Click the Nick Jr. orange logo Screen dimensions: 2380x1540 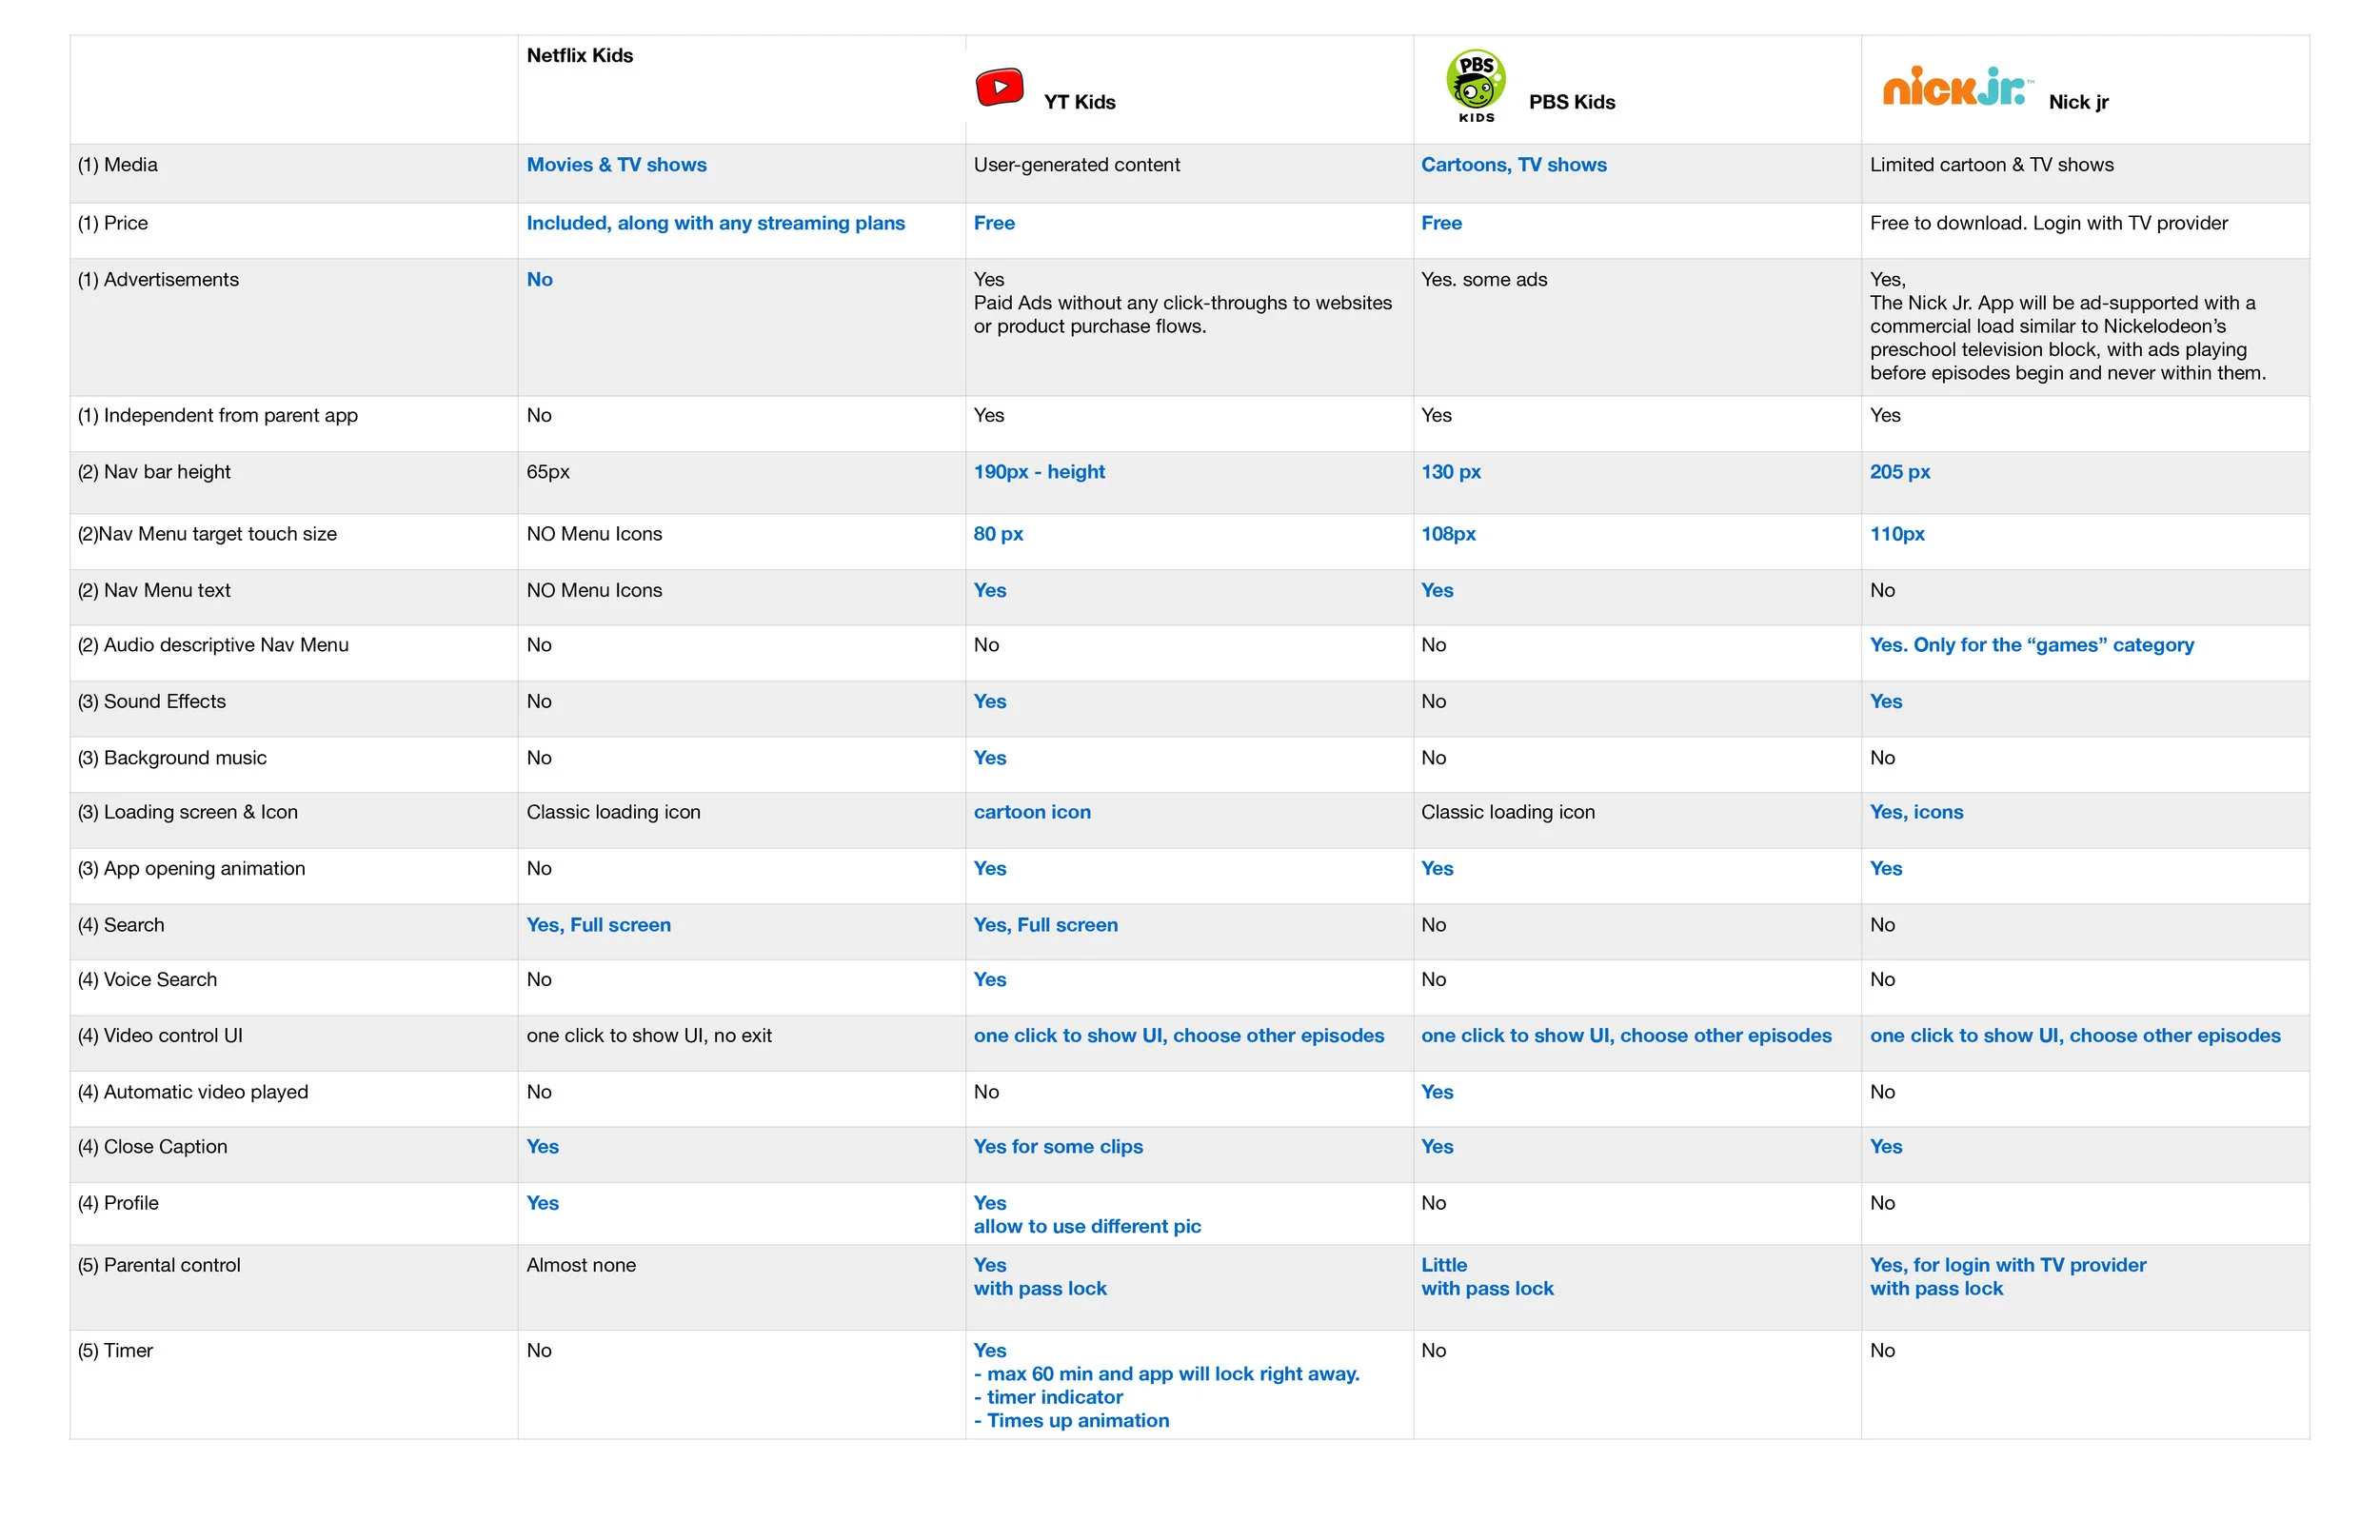(x=1956, y=86)
